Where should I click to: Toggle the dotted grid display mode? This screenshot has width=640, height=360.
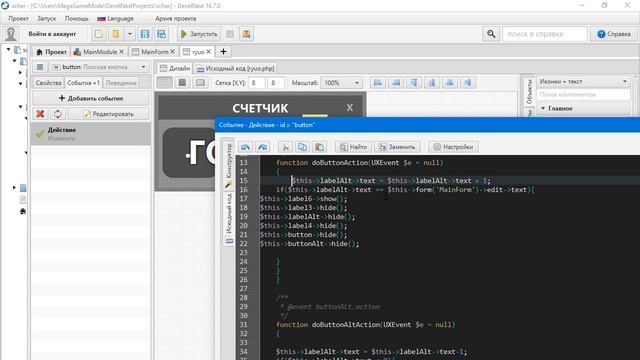point(164,83)
